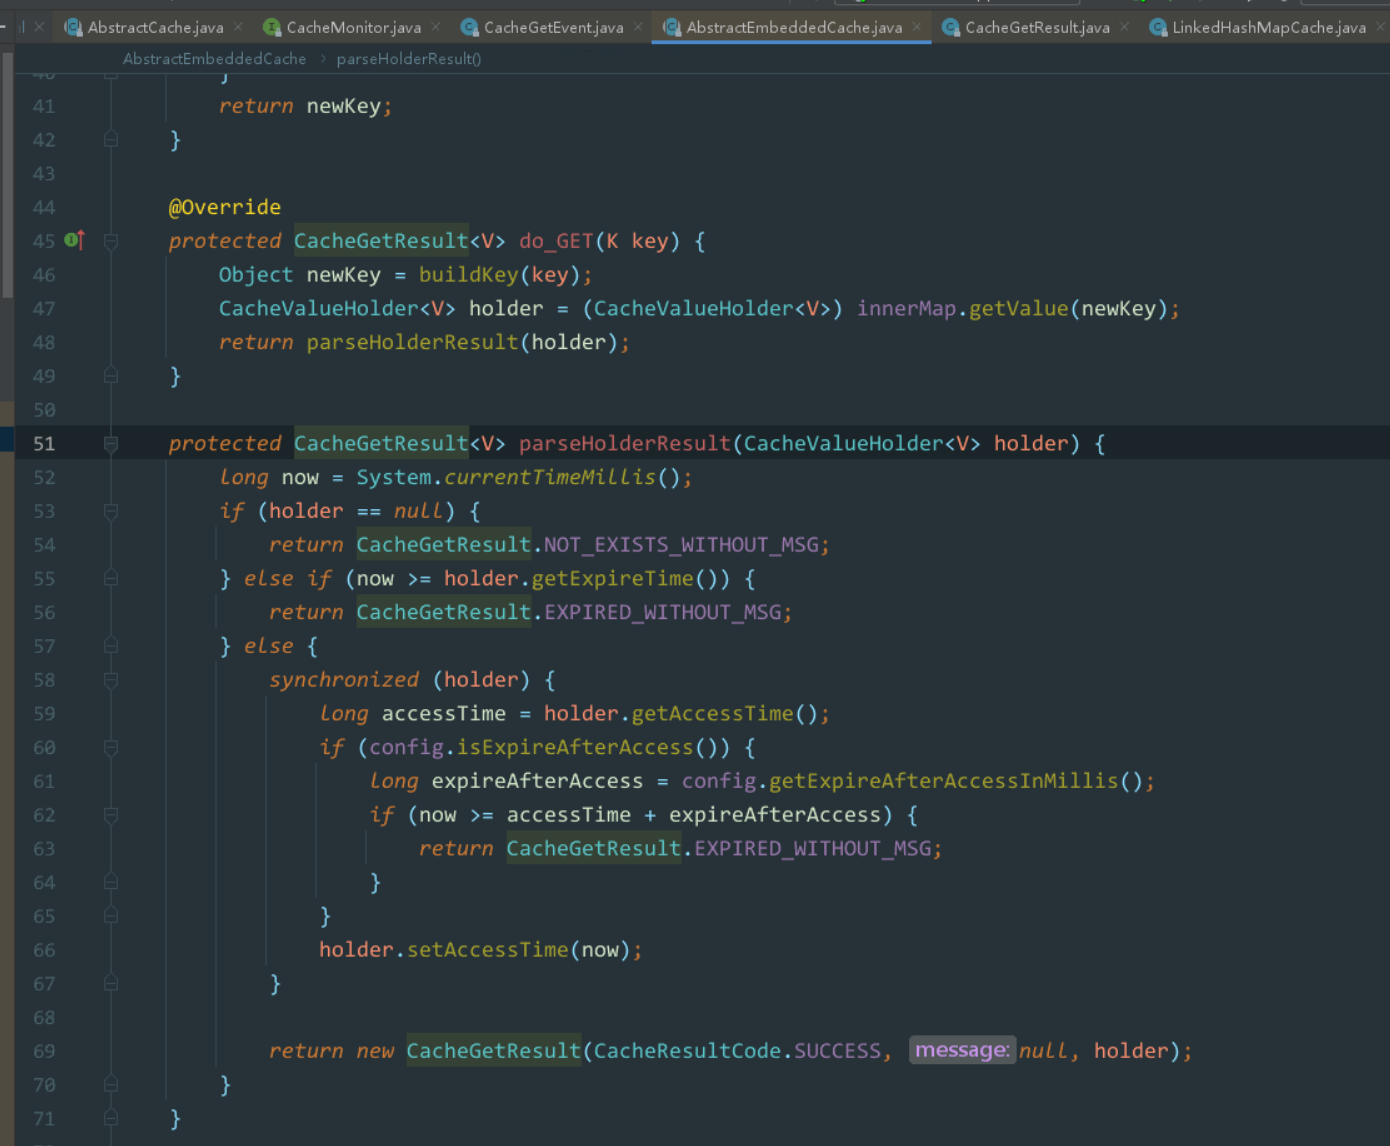
Task: Select the AbstractEmbeddedCache.java tab
Action: click(x=793, y=27)
